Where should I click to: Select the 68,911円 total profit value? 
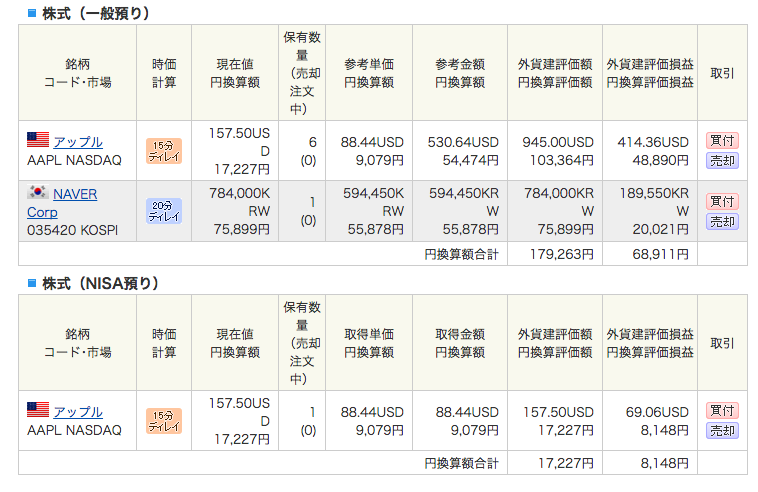pos(660,254)
